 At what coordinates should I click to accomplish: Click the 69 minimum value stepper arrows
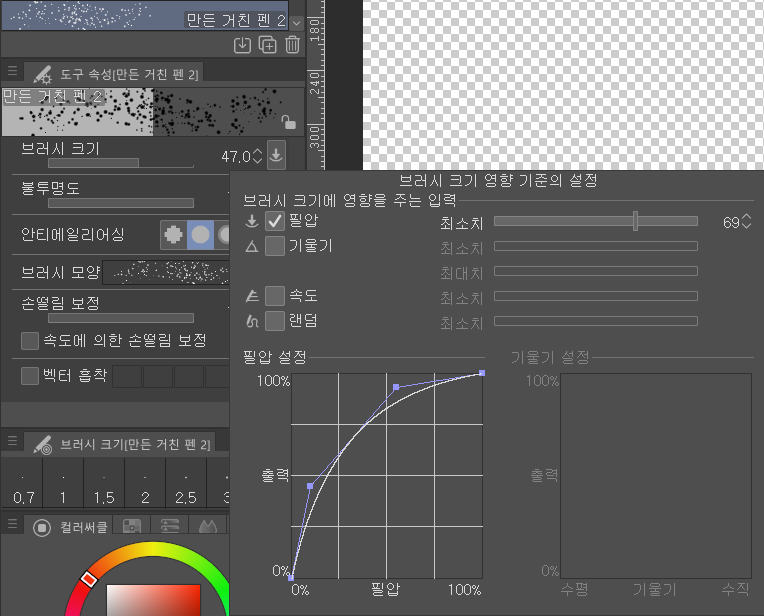tap(747, 222)
